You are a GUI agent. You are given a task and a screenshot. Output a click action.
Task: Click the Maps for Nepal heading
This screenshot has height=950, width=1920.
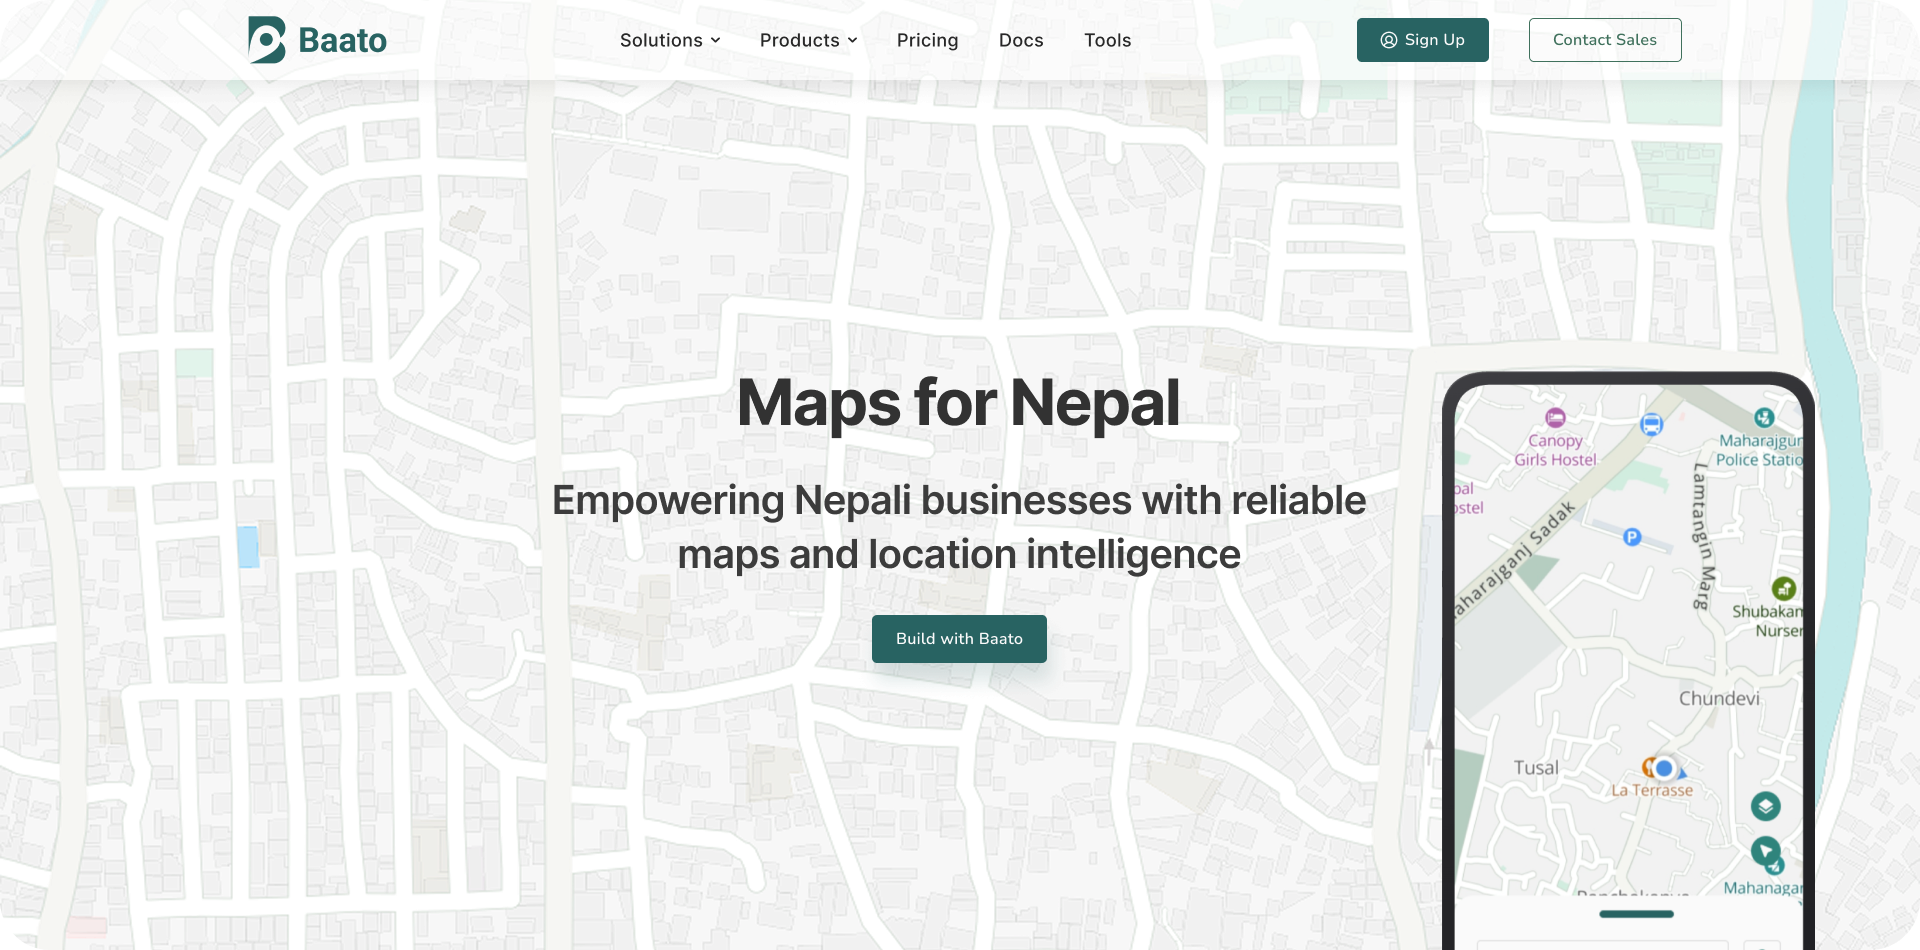tap(959, 403)
